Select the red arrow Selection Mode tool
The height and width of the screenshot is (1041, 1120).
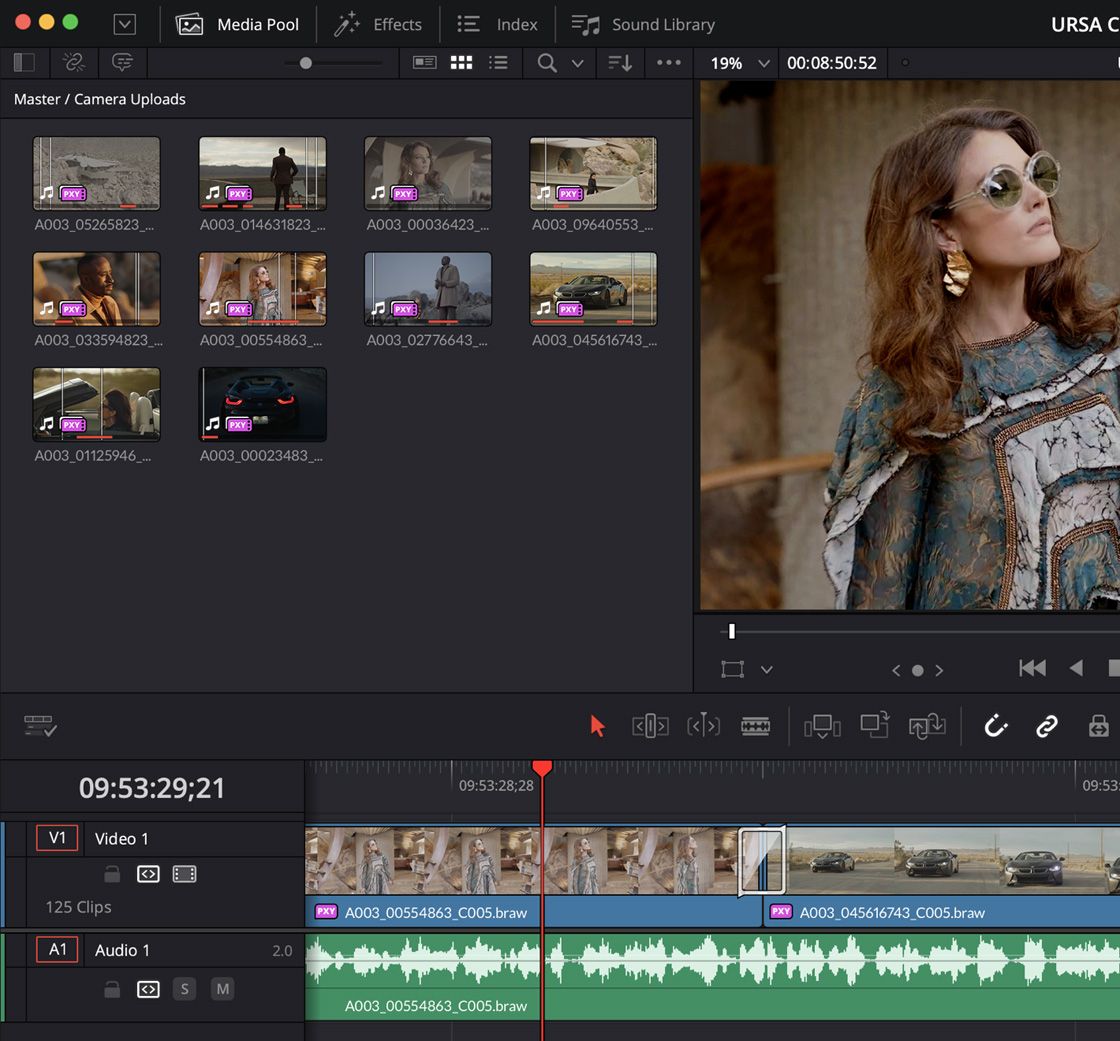[x=598, y=726]
